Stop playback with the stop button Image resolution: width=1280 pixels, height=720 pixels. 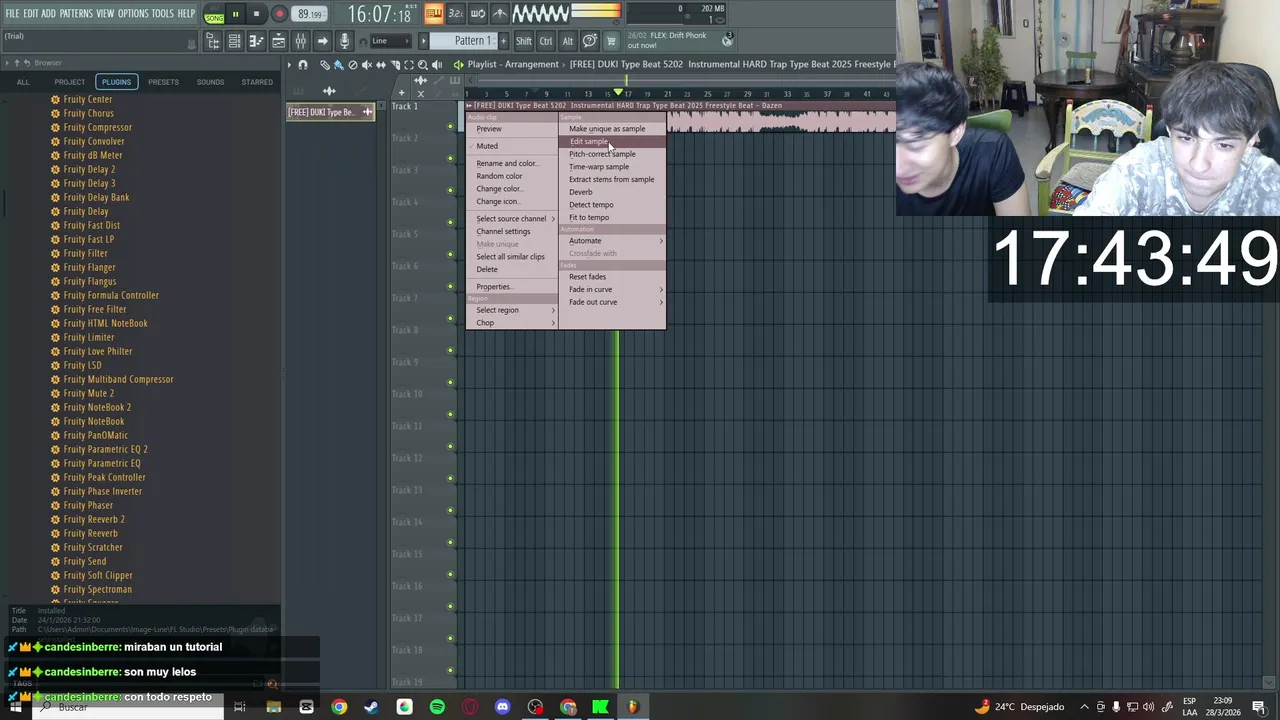(257, 14)
